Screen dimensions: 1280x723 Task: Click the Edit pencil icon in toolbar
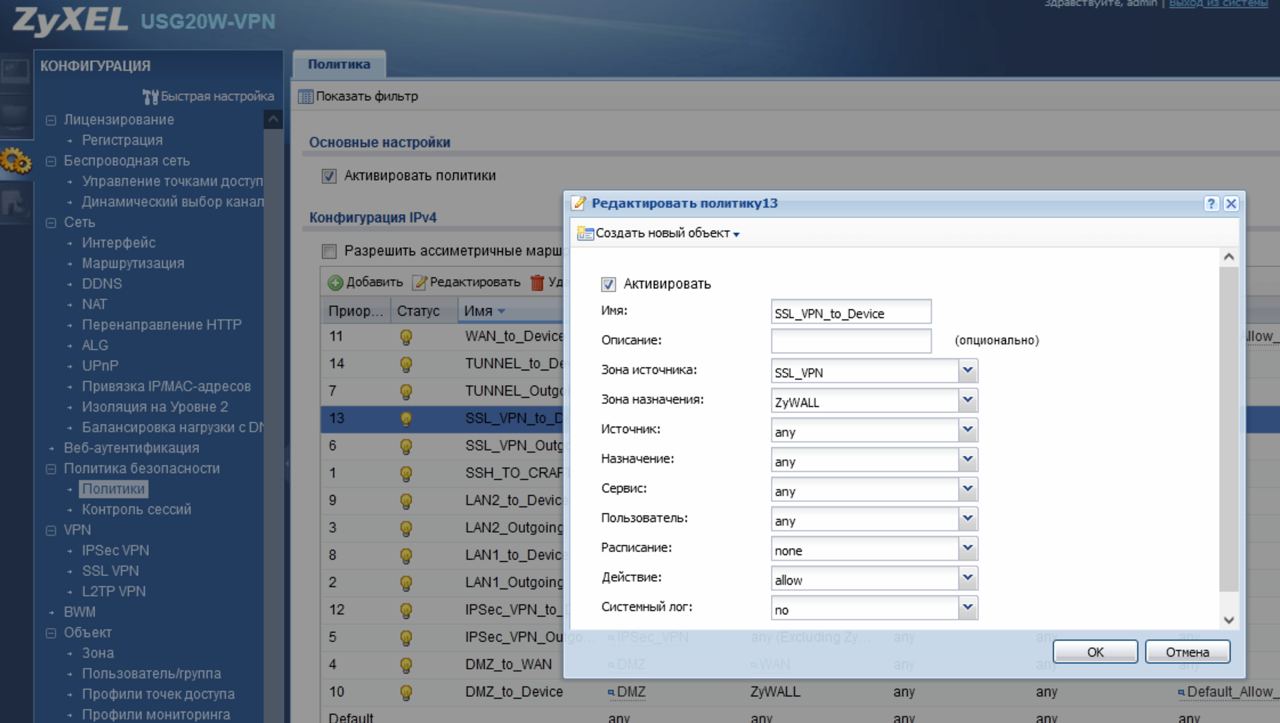(420, 283)
